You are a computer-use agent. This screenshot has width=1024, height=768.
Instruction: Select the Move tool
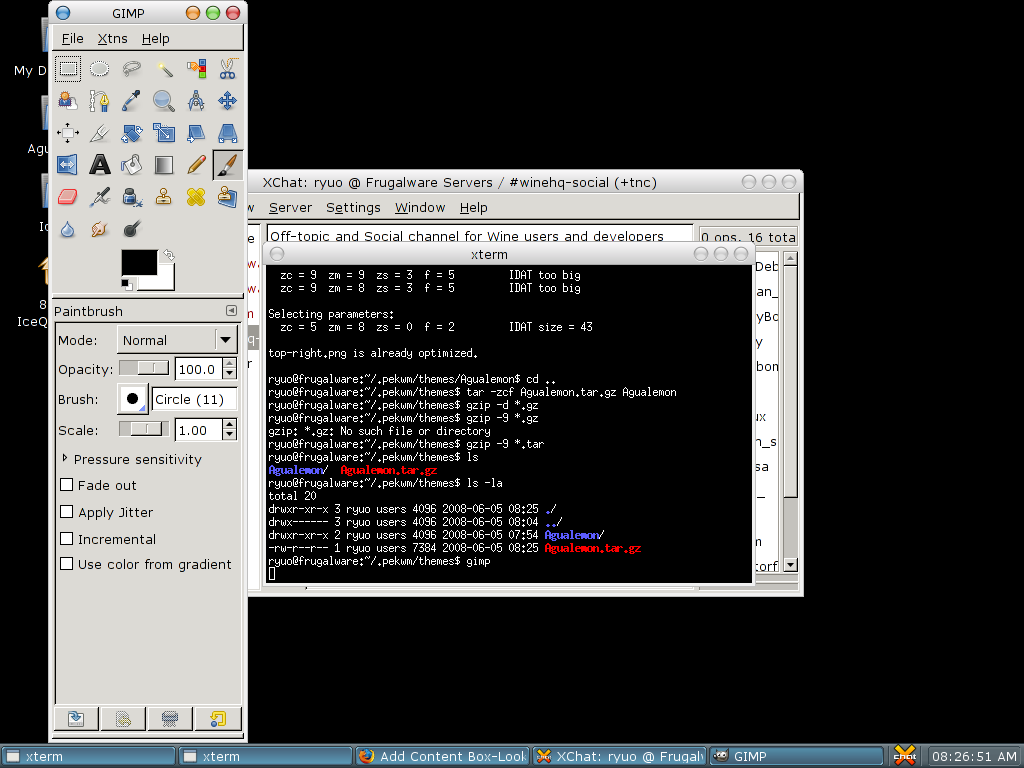[x=227, y=101]
